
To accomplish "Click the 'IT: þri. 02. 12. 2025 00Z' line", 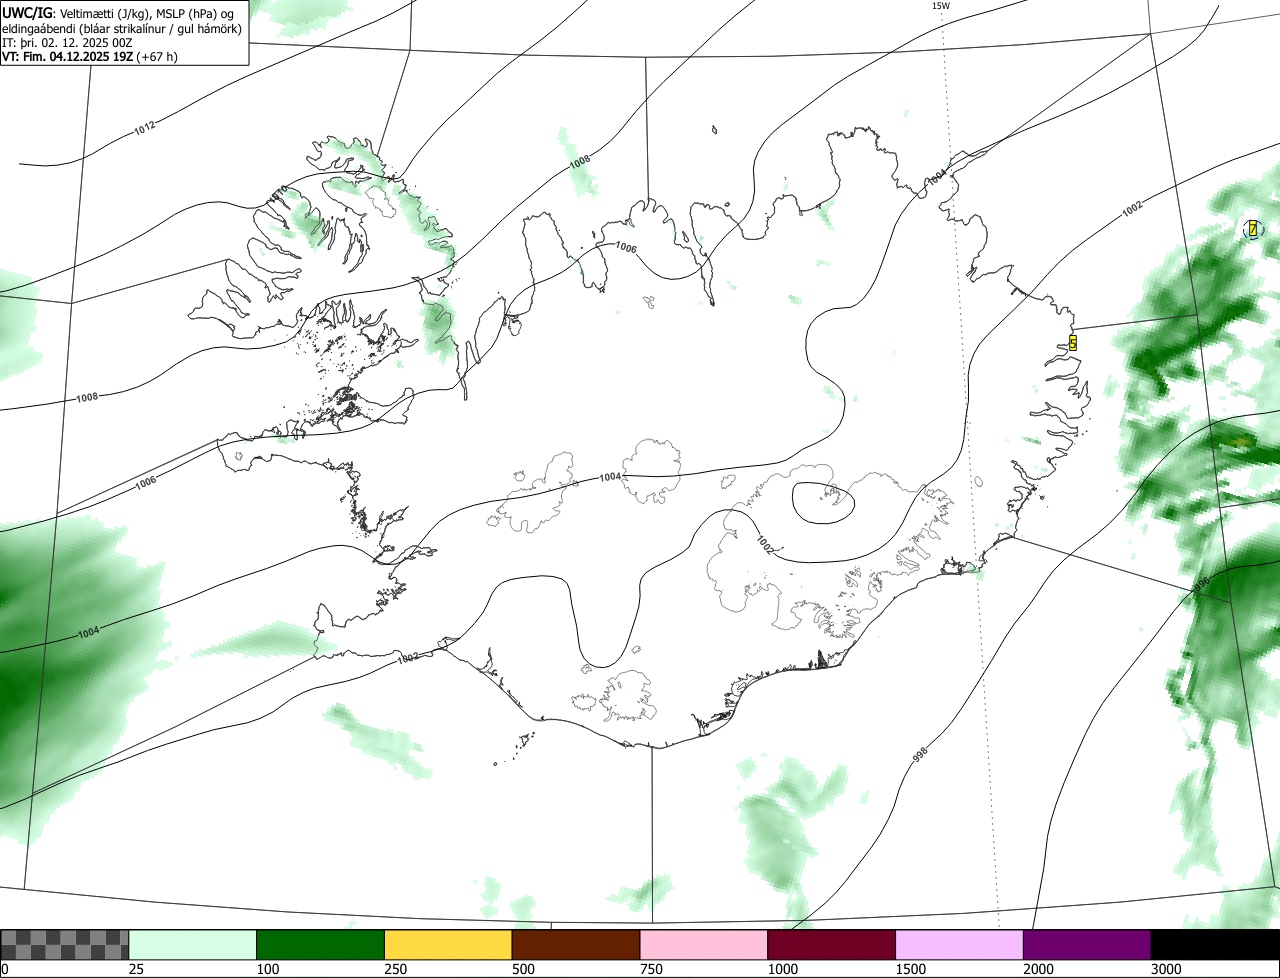I will [x=65, y=42].
